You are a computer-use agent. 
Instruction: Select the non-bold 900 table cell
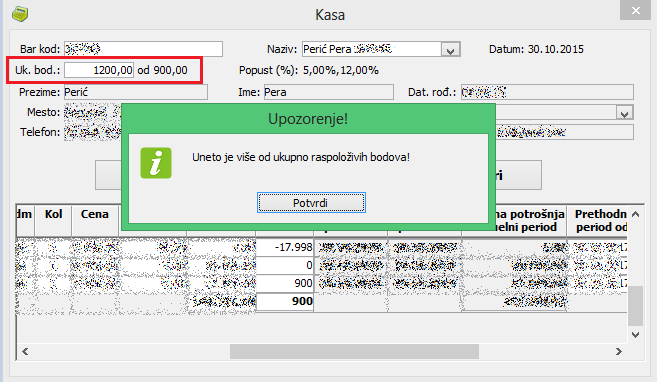click(x=285, y=283)
